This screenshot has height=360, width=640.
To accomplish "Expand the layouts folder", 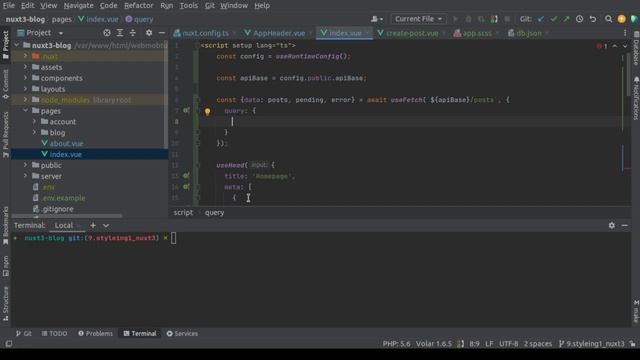I will point(25,89).
